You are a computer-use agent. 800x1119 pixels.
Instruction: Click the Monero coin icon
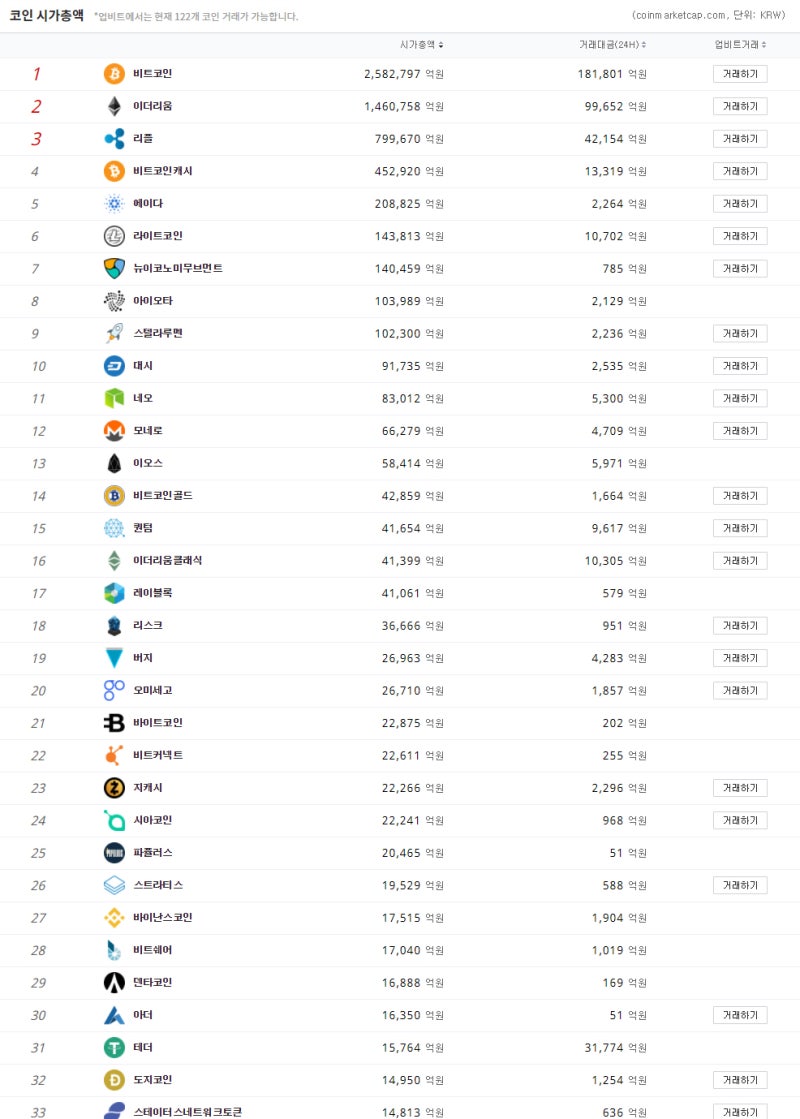coord(115,431)
